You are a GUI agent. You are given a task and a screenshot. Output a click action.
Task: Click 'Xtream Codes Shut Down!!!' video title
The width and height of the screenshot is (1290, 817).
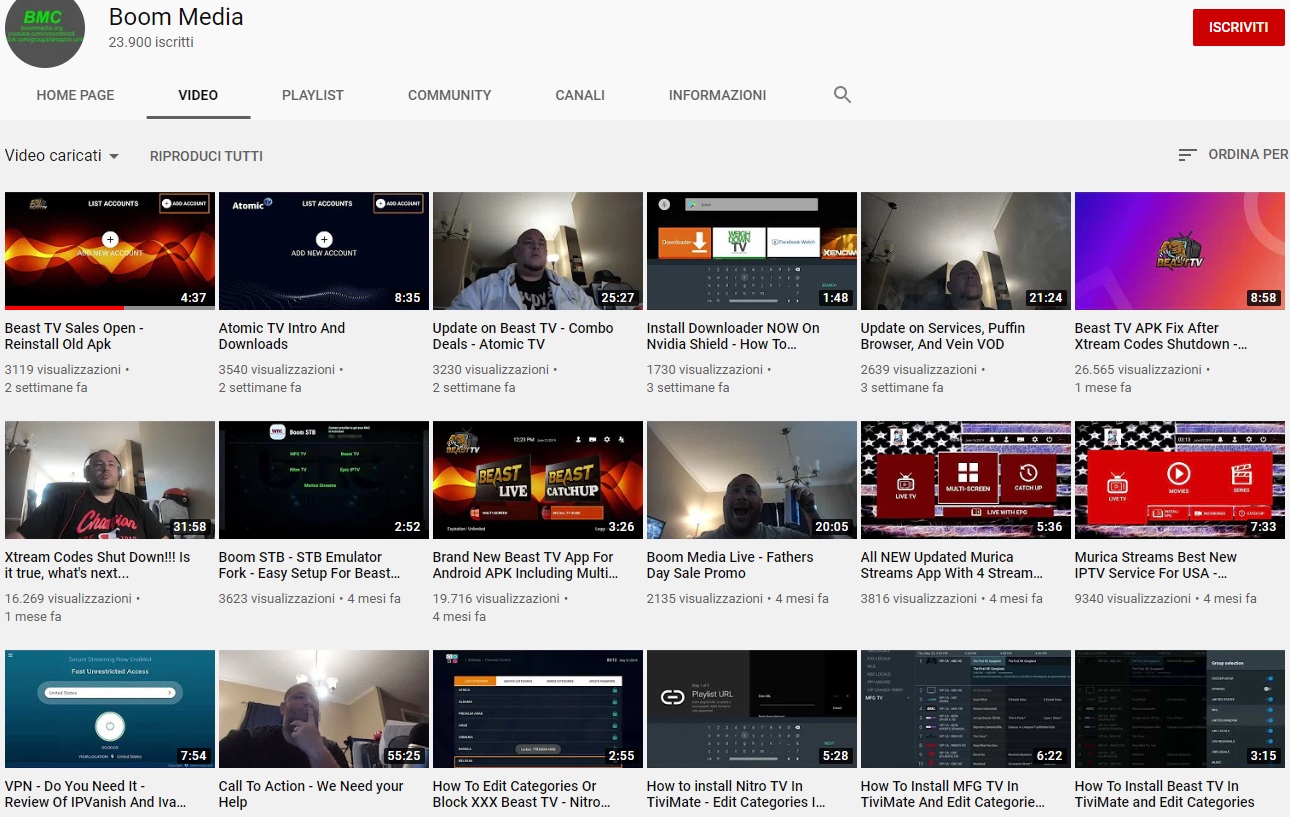97,565
